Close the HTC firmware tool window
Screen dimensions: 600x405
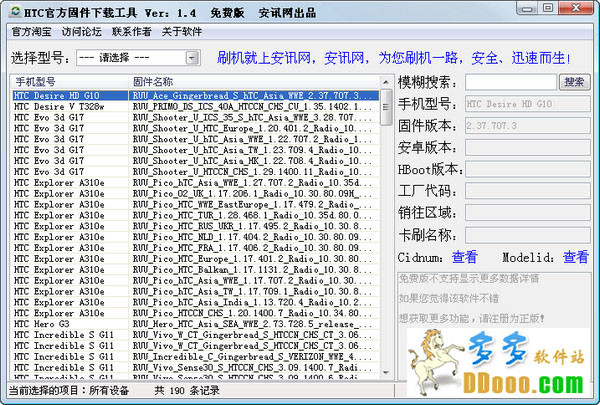click(x=576, y=8)
